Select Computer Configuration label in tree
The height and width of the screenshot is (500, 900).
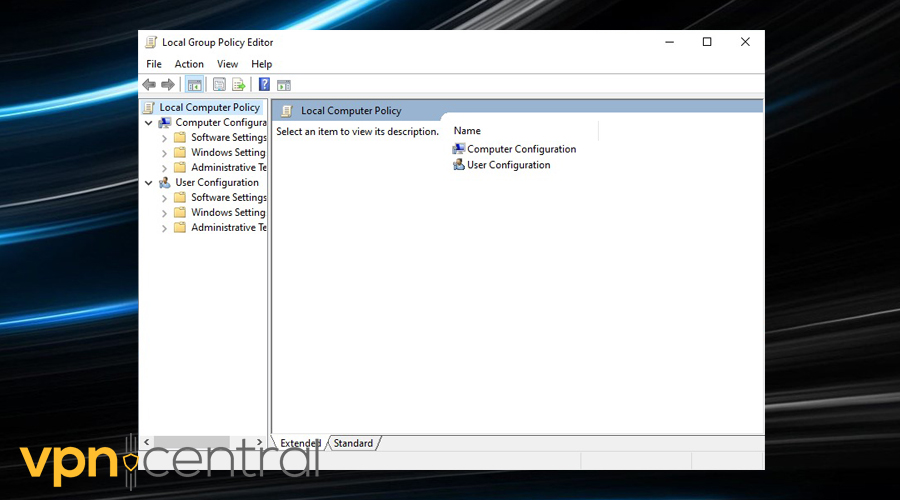coord(221,122)
